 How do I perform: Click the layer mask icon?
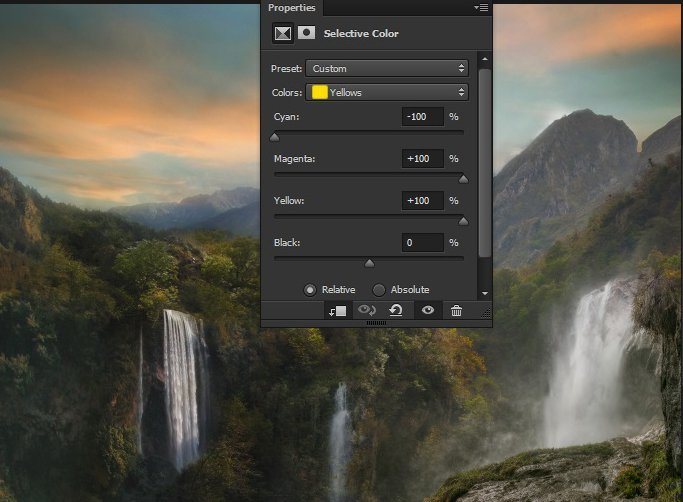click(306, 33)
